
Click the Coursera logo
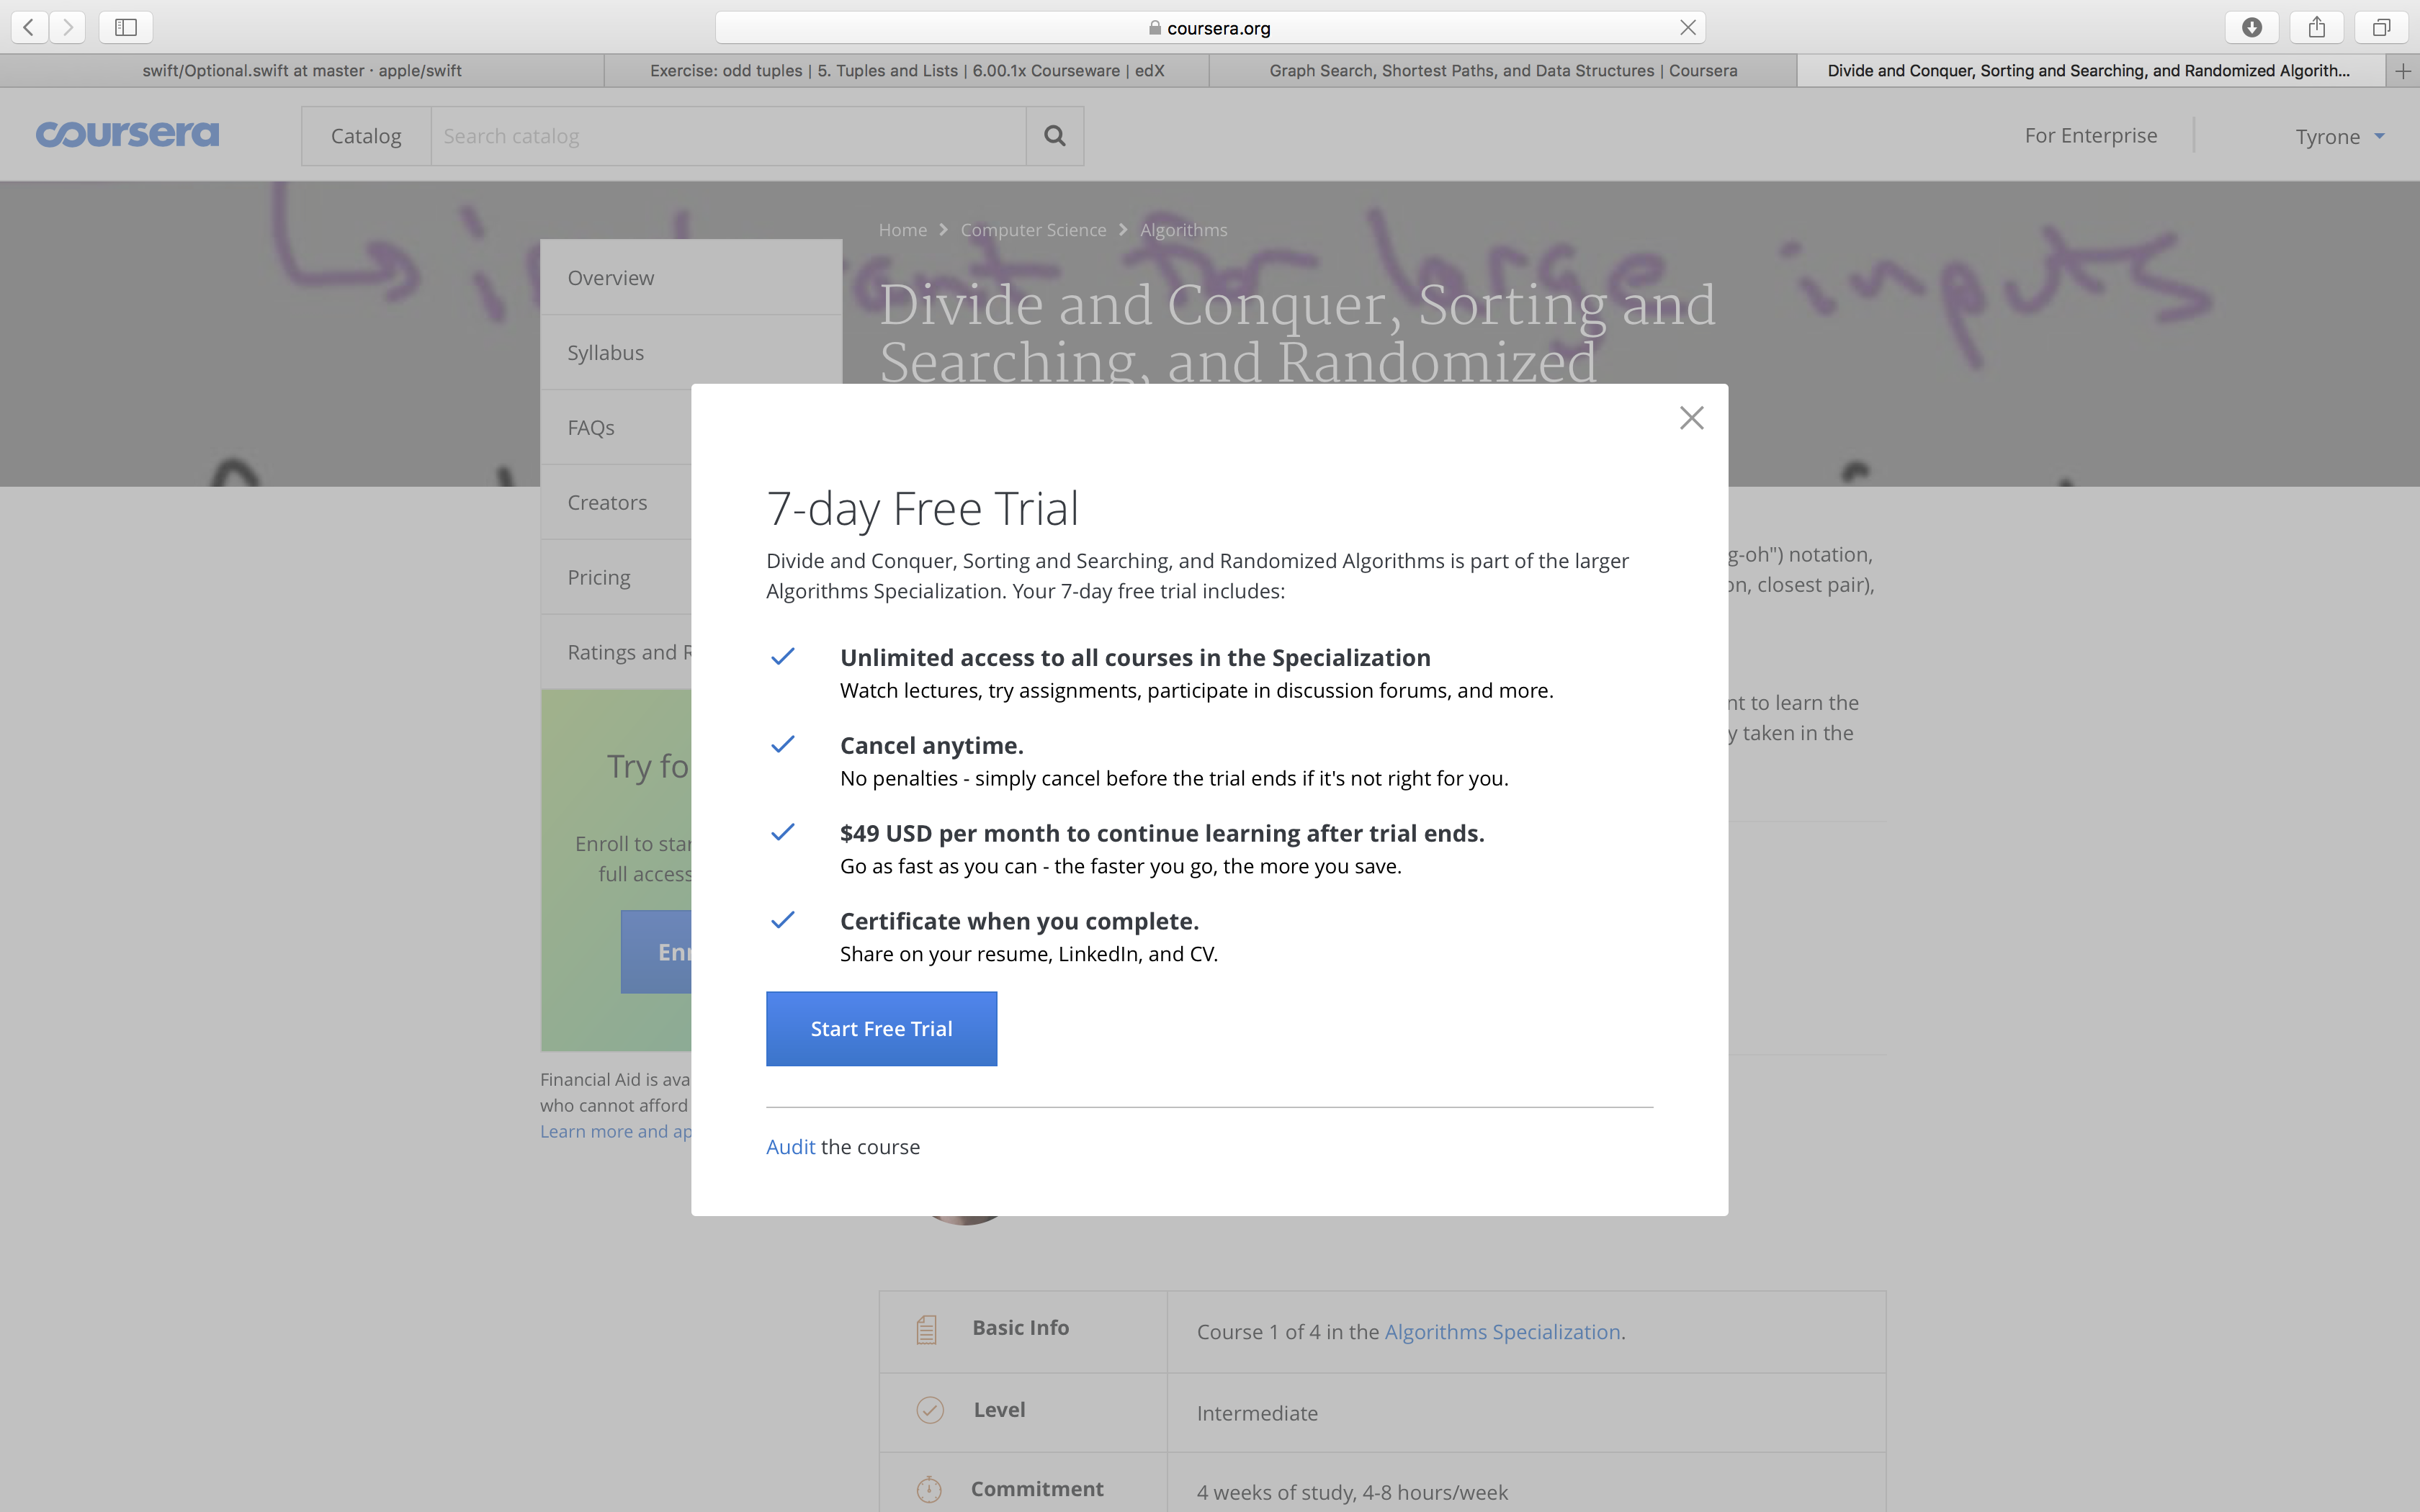127,134
